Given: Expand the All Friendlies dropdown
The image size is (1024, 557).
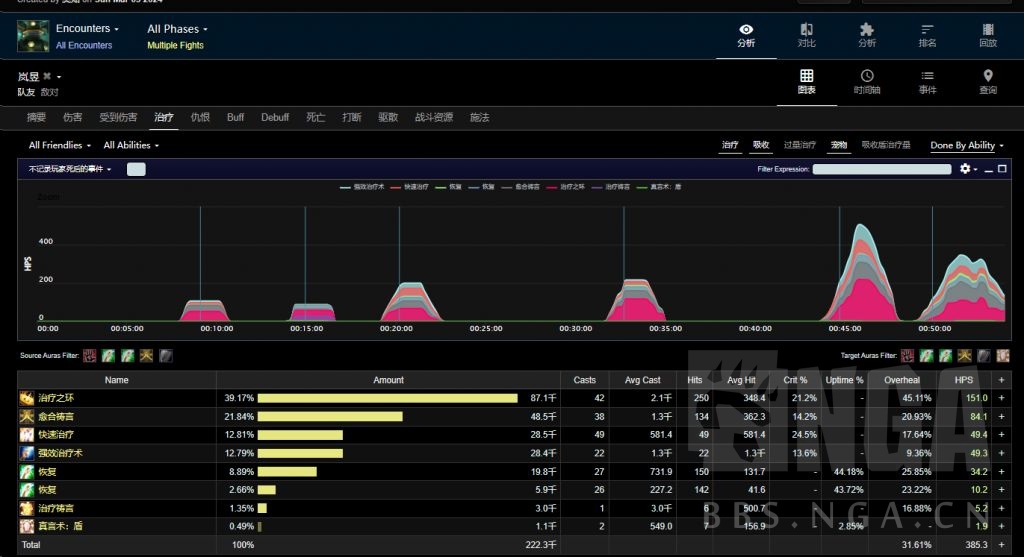Looking at the screenshot, I should pos(59,145).
